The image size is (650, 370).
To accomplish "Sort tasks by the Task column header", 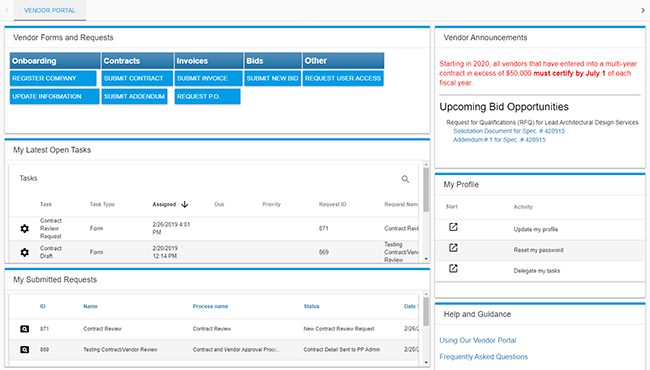I will pyautogui.click(x=46, y=204).
